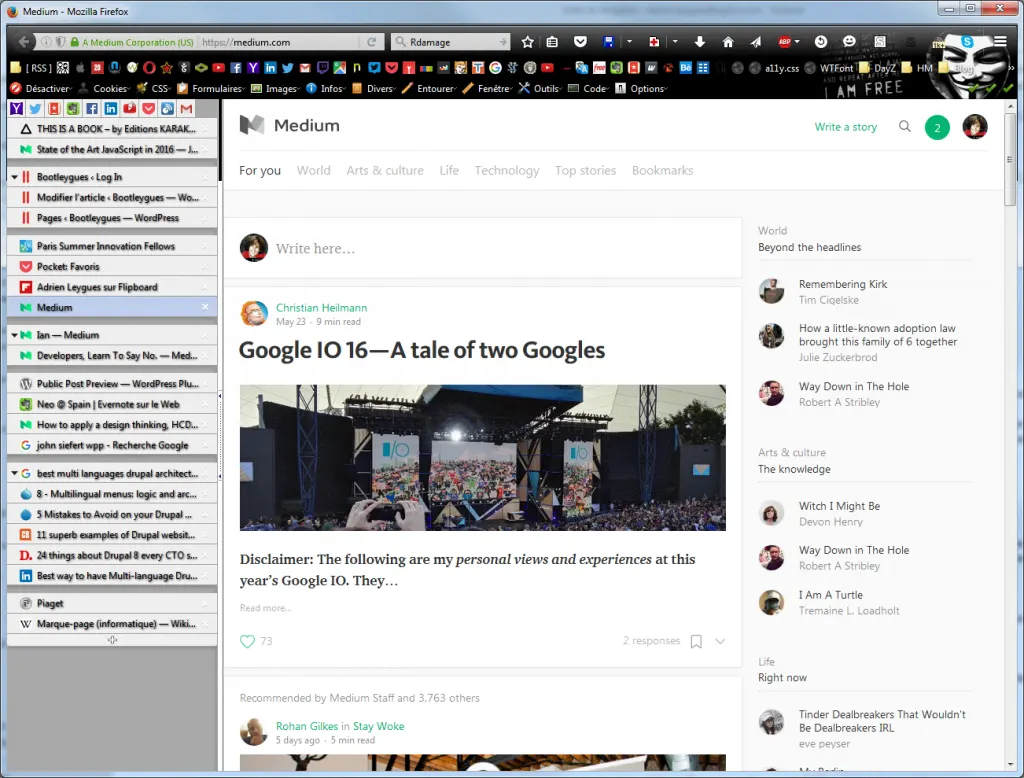Viewport: 1024px width, 778px height.
Task: Open the bookmarks list icon in the toolbar
Action: (x=552, y=42)
